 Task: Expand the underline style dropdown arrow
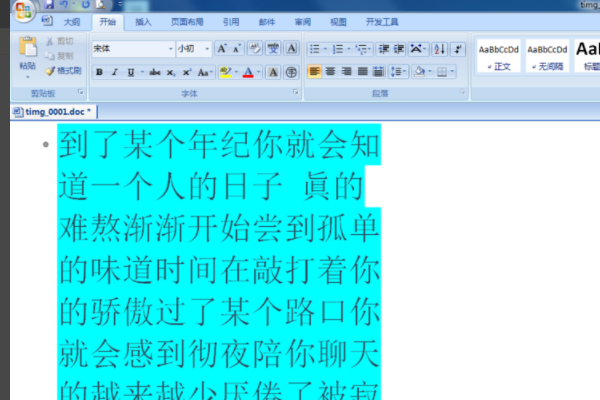[142, 72]
